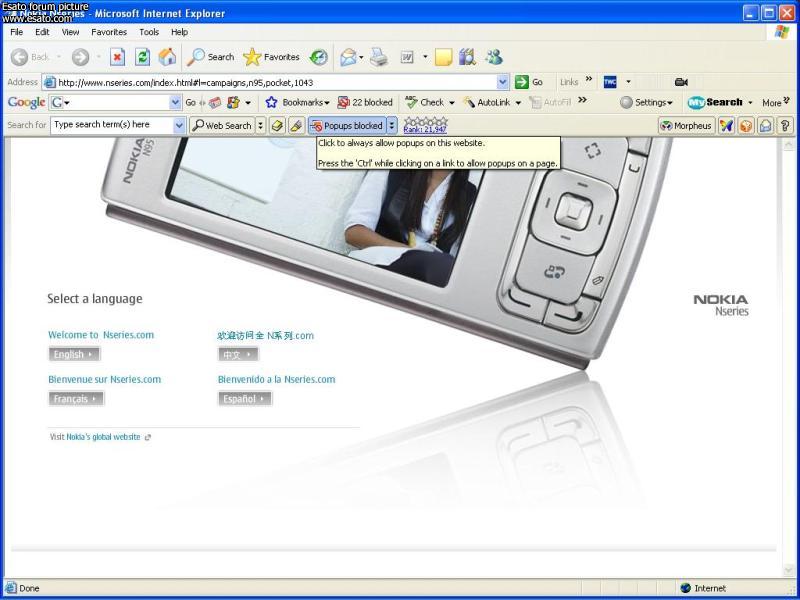Expand the Search for terms dropdown
Screen dimensions: 800x600
[179, 126]
